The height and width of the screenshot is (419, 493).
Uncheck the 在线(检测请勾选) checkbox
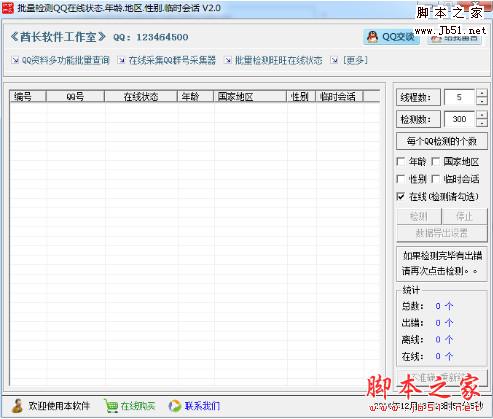coord(401,196)
